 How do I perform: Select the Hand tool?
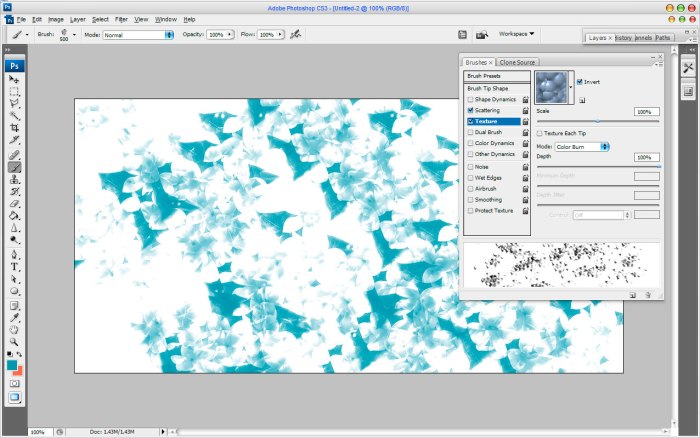[14, 330]
